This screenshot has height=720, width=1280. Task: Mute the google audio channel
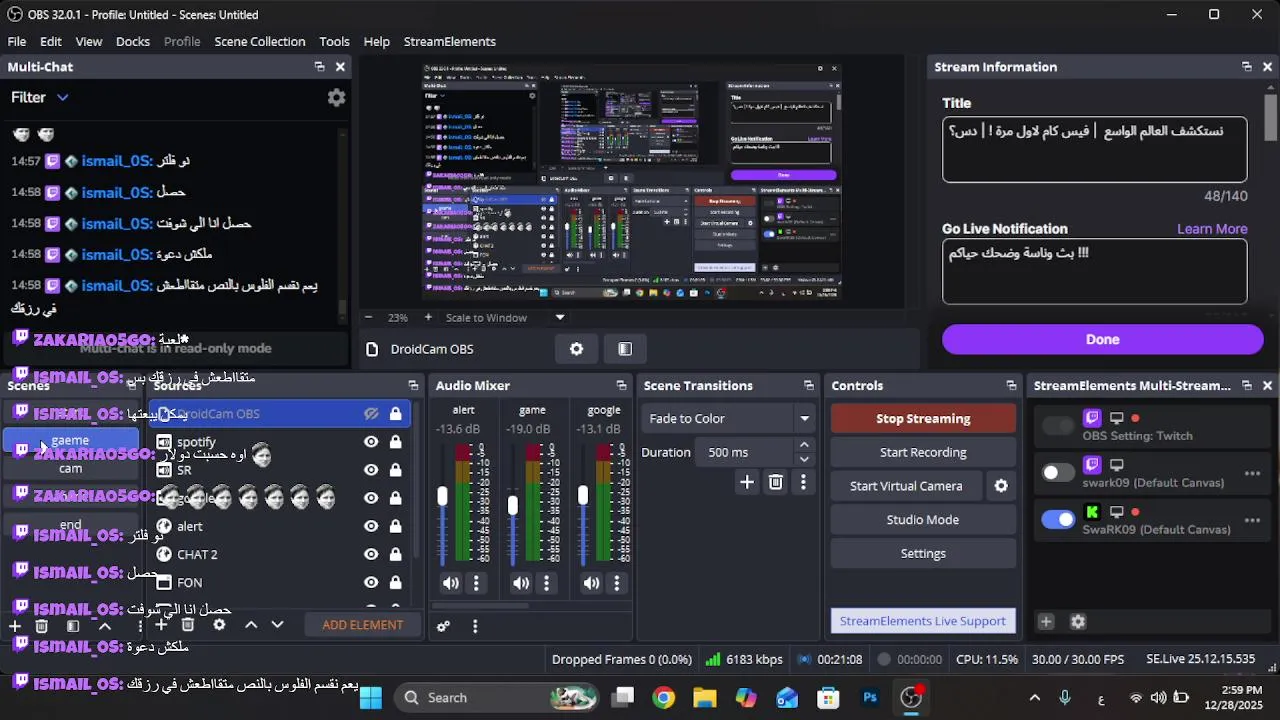592,583
